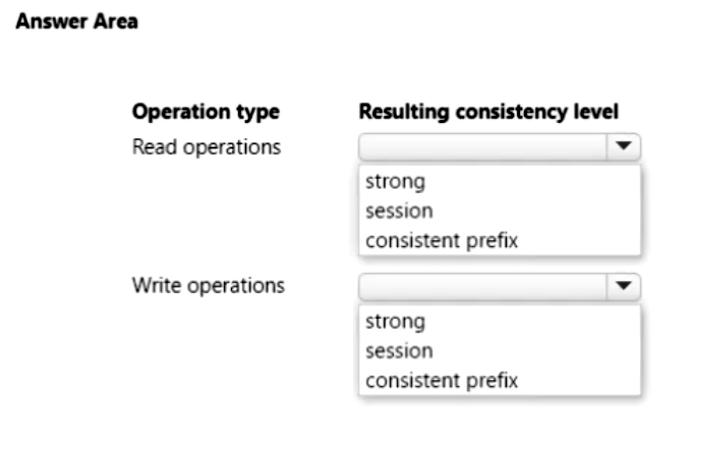Click the Write operations dropdown arrow
Image resolution: width=725 pixels, height=459 pixels.
coord(623,286)
